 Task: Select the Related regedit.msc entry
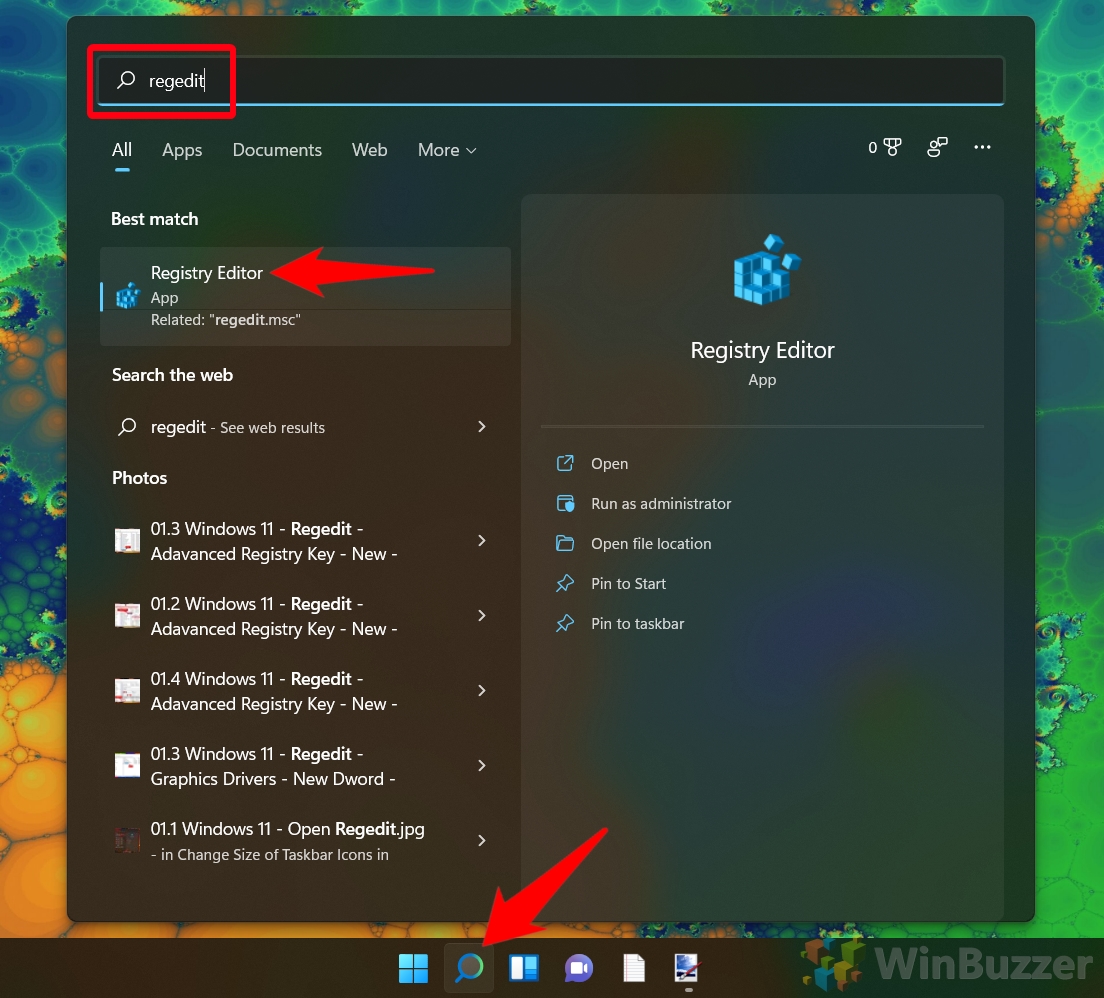coord(225,320)
